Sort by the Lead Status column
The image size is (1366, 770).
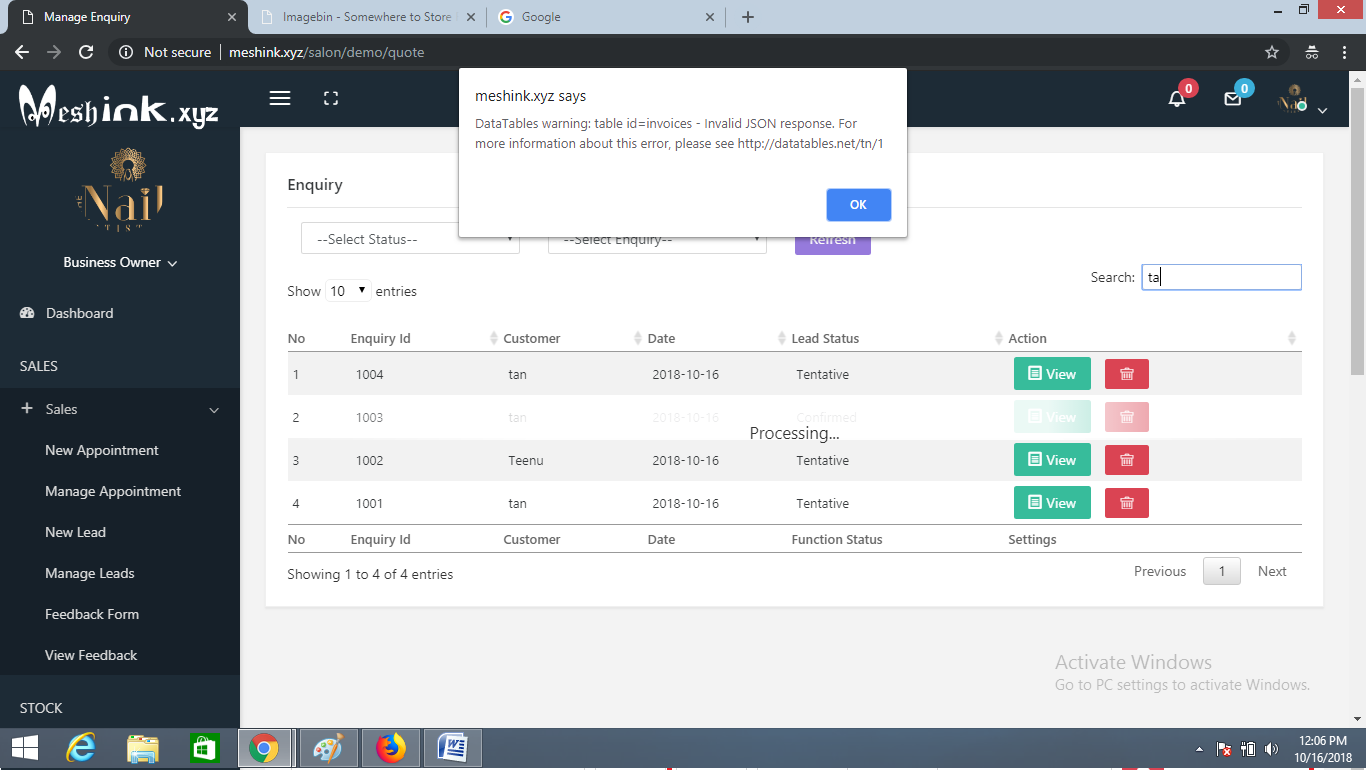click(x=894, y=339)
